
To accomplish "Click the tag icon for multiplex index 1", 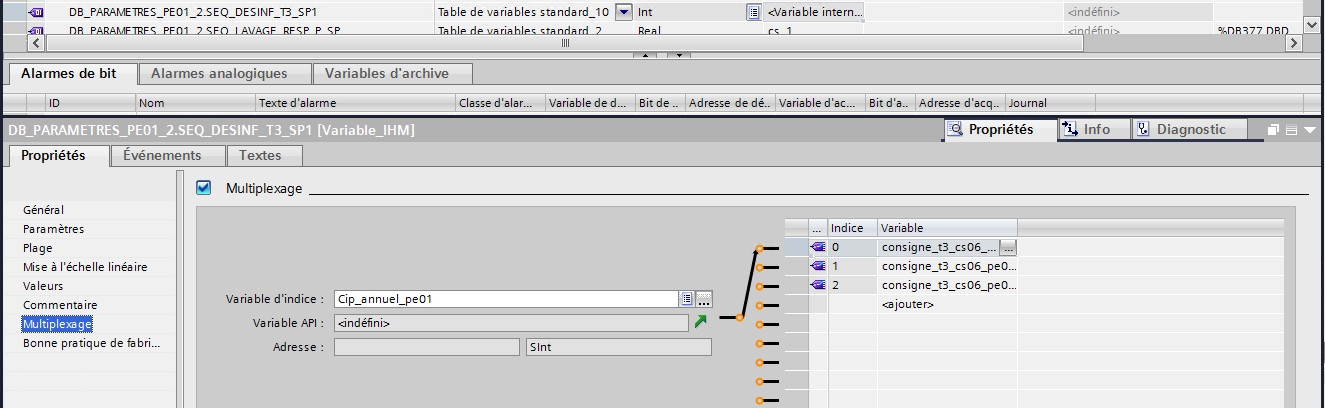I will 817,266.
